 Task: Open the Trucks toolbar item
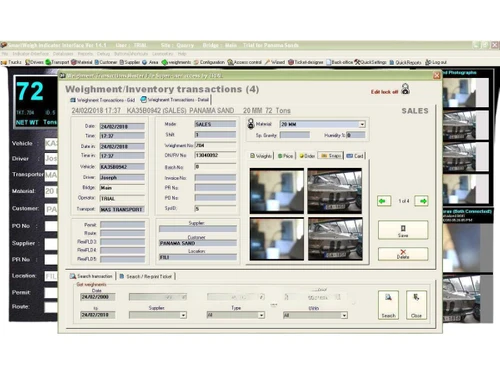[x=12, y=62]
